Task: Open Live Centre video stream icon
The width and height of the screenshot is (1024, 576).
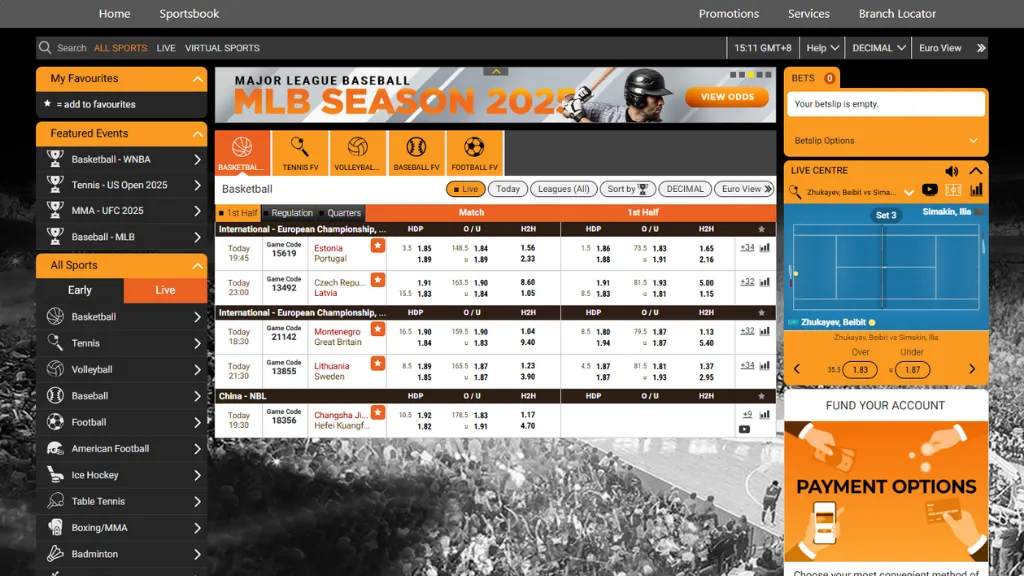Action: click(929, 190)
